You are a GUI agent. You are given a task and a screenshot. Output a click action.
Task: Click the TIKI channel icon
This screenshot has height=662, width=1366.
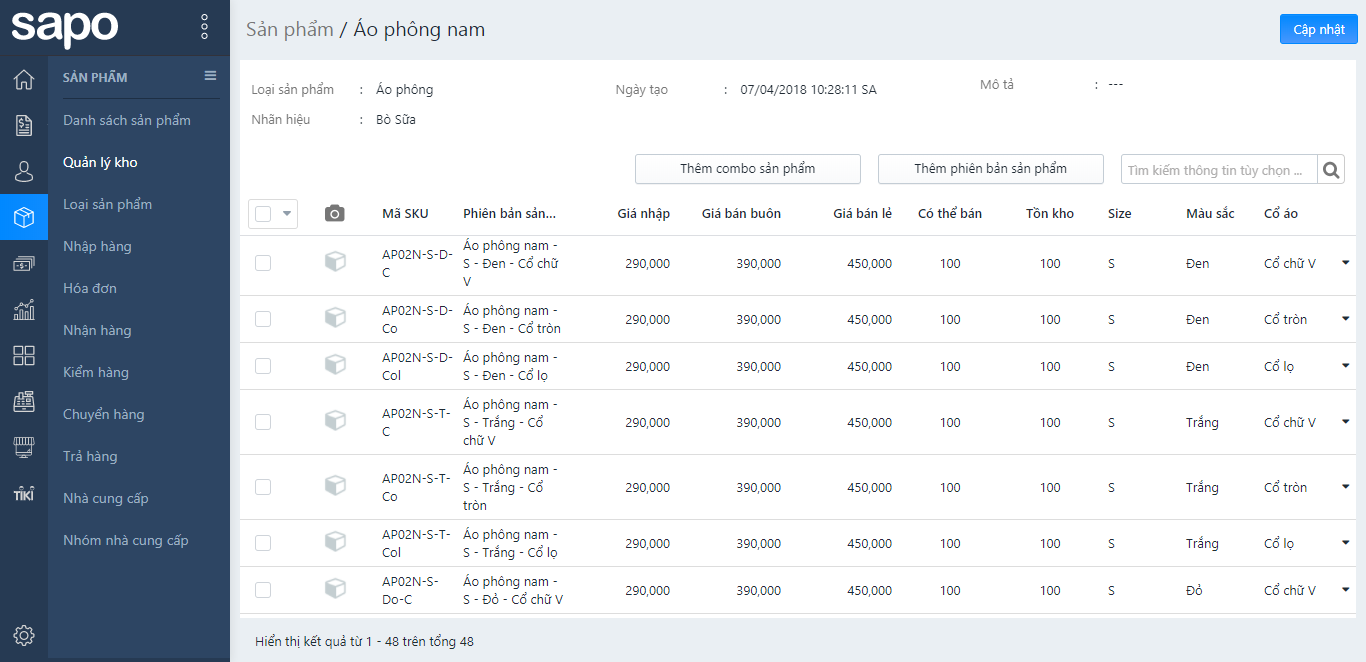24,494
